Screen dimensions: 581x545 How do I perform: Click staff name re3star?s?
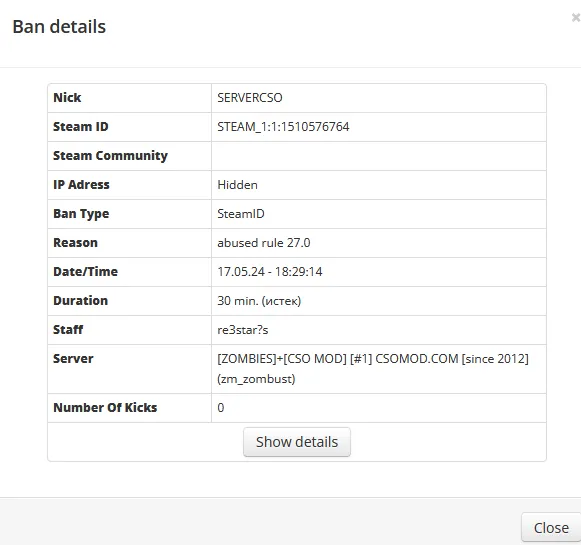pos(243,330)
